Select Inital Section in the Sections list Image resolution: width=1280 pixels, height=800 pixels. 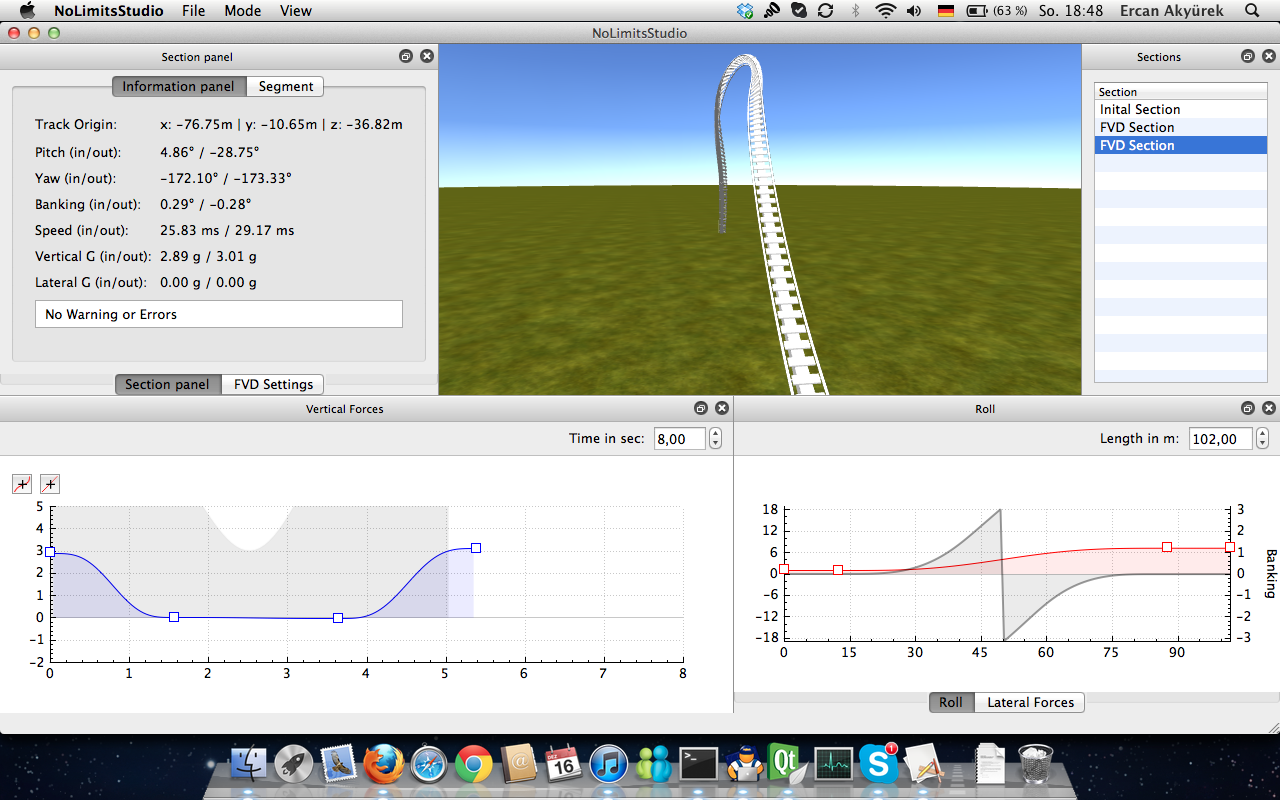click(x=1140, y=110)
